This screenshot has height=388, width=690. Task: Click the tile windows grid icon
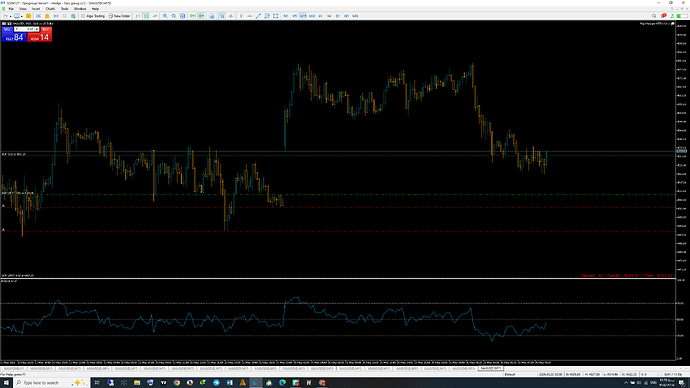click(183, 16)
